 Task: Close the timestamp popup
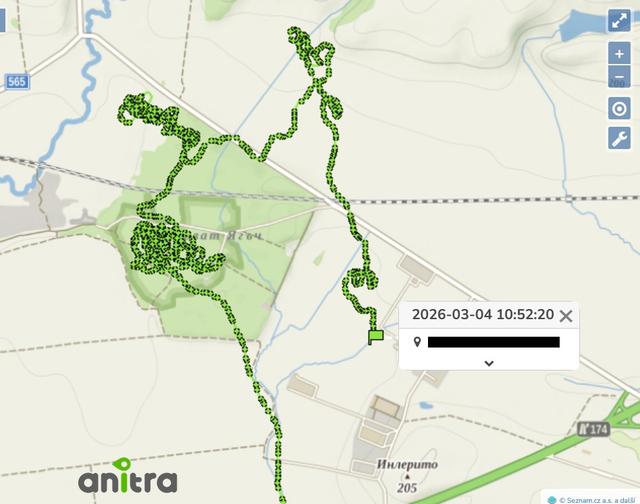point(566,316)
